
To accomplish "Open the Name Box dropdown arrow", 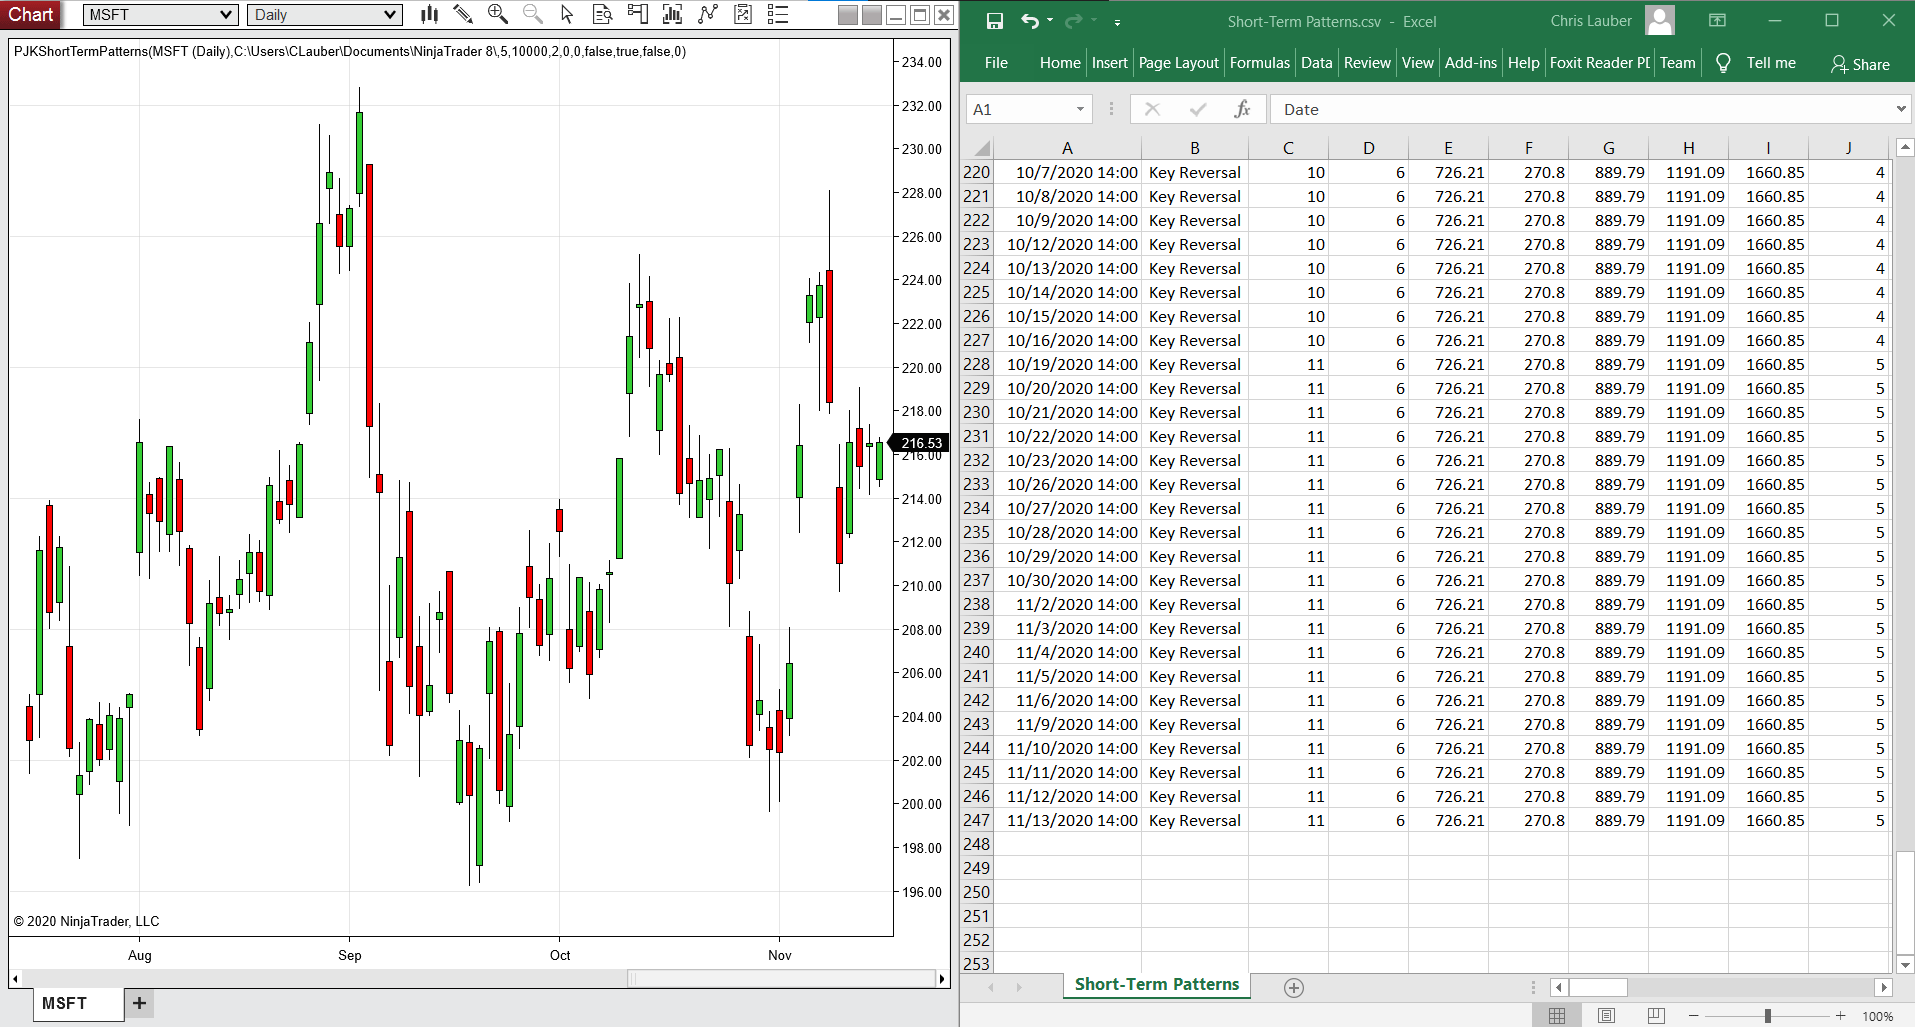I will (x=1080, y=109).
